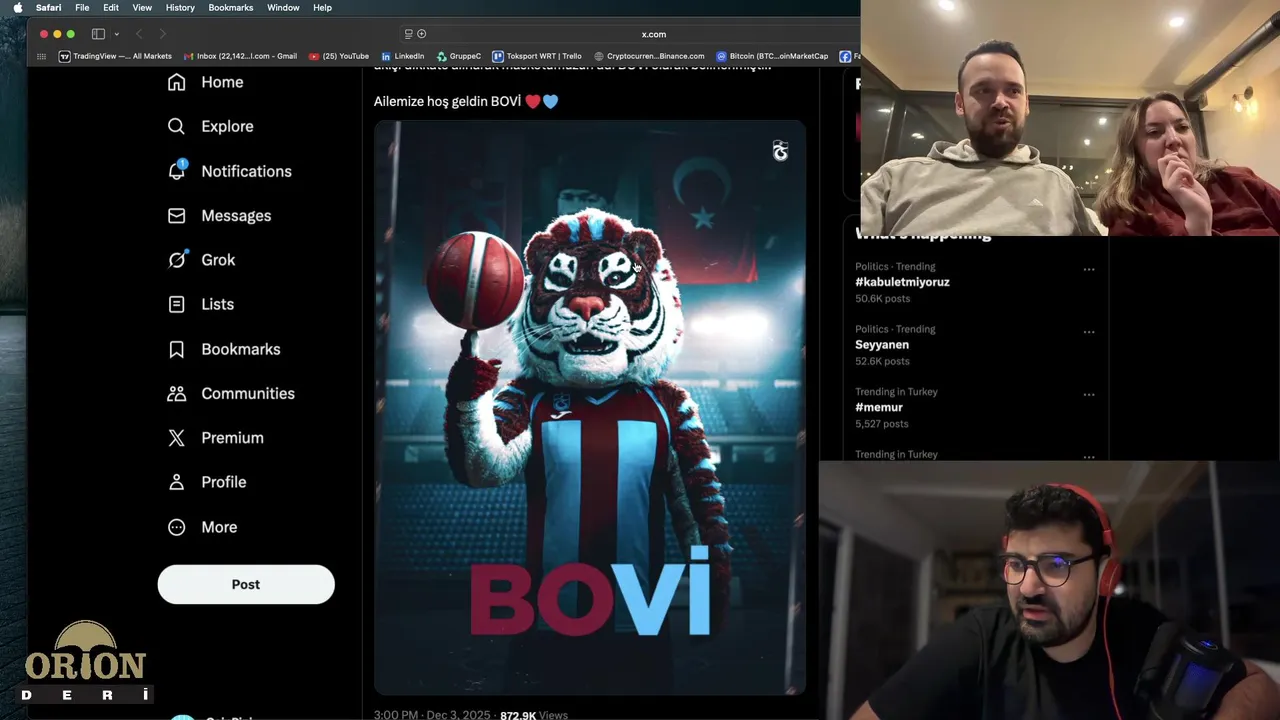1280x720 pixels.
Task: Open the Home page in X sidebar
Action: tap(205, 82)
